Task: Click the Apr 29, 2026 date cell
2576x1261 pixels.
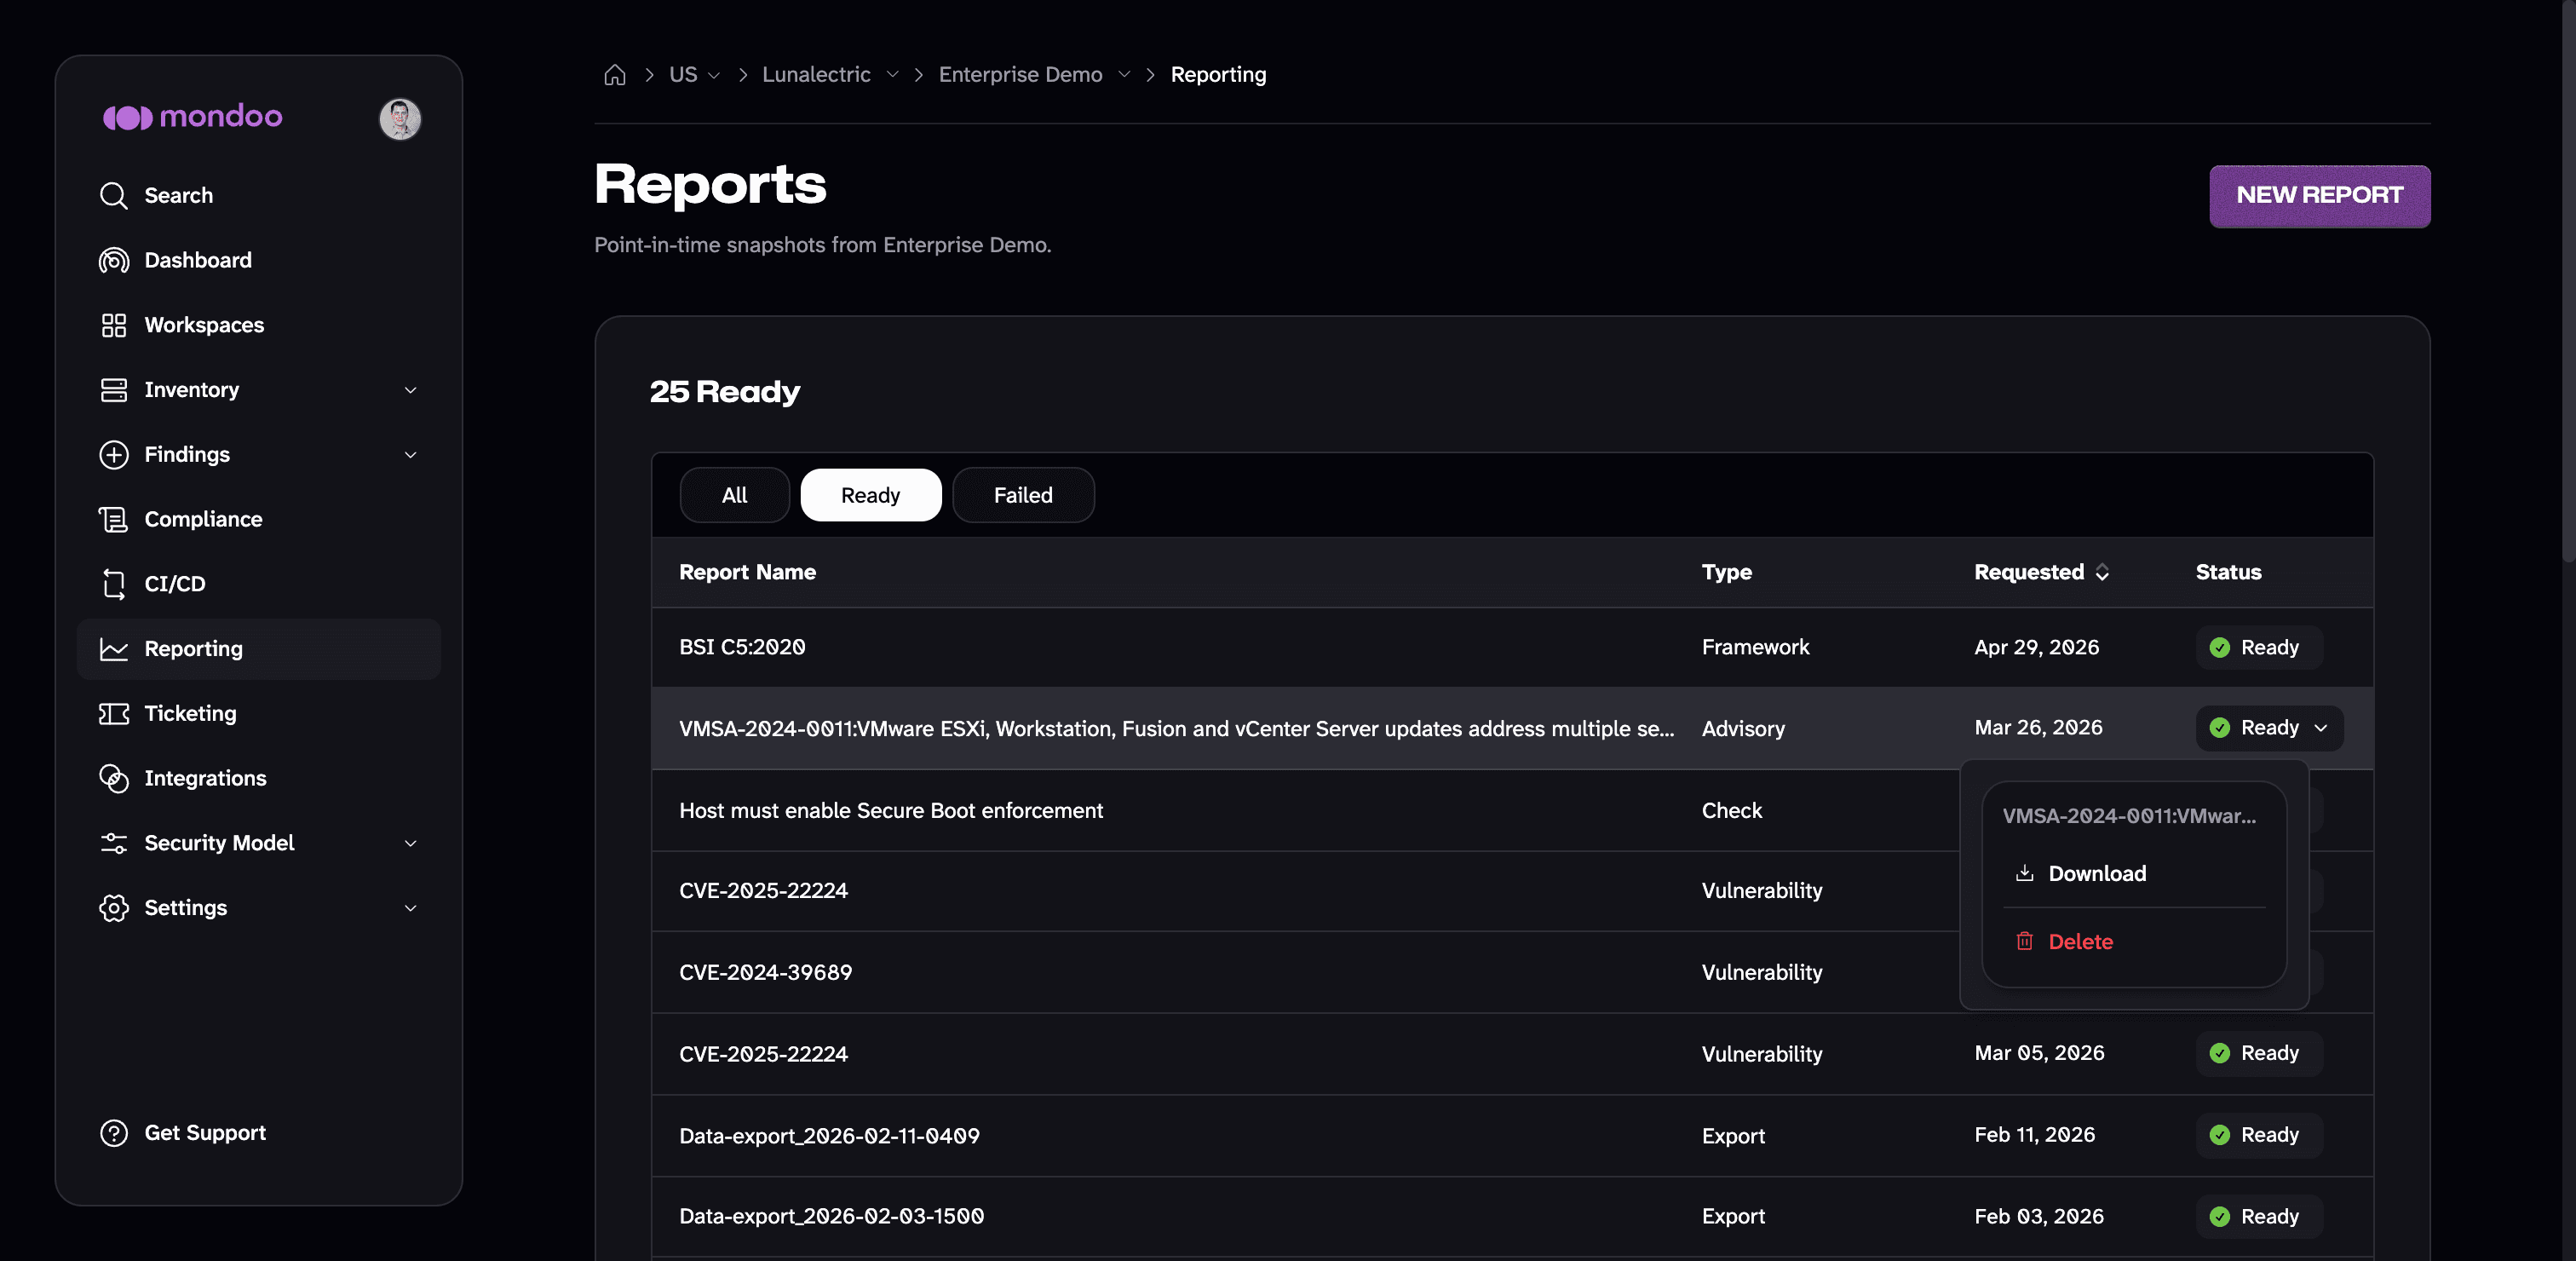Action: click(x=2036, y=648)
